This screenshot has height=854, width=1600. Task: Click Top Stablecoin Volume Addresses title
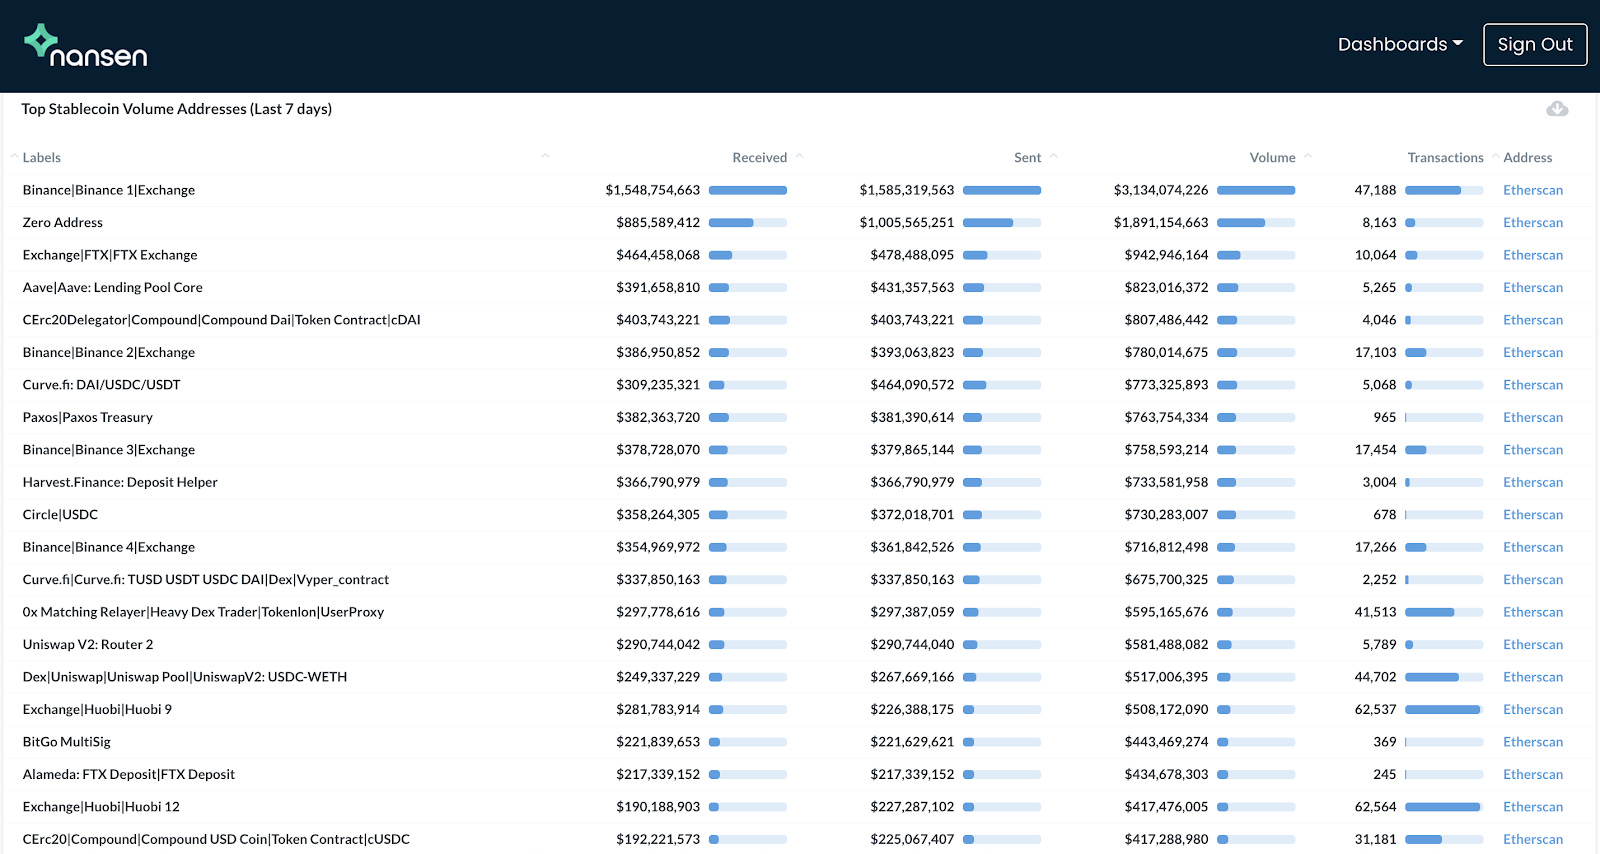coord(177,109)
